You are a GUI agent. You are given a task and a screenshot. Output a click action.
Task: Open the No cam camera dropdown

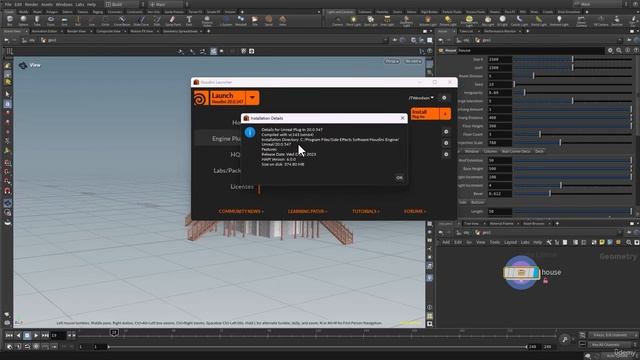pyautogui.click(x=413, y=61)
